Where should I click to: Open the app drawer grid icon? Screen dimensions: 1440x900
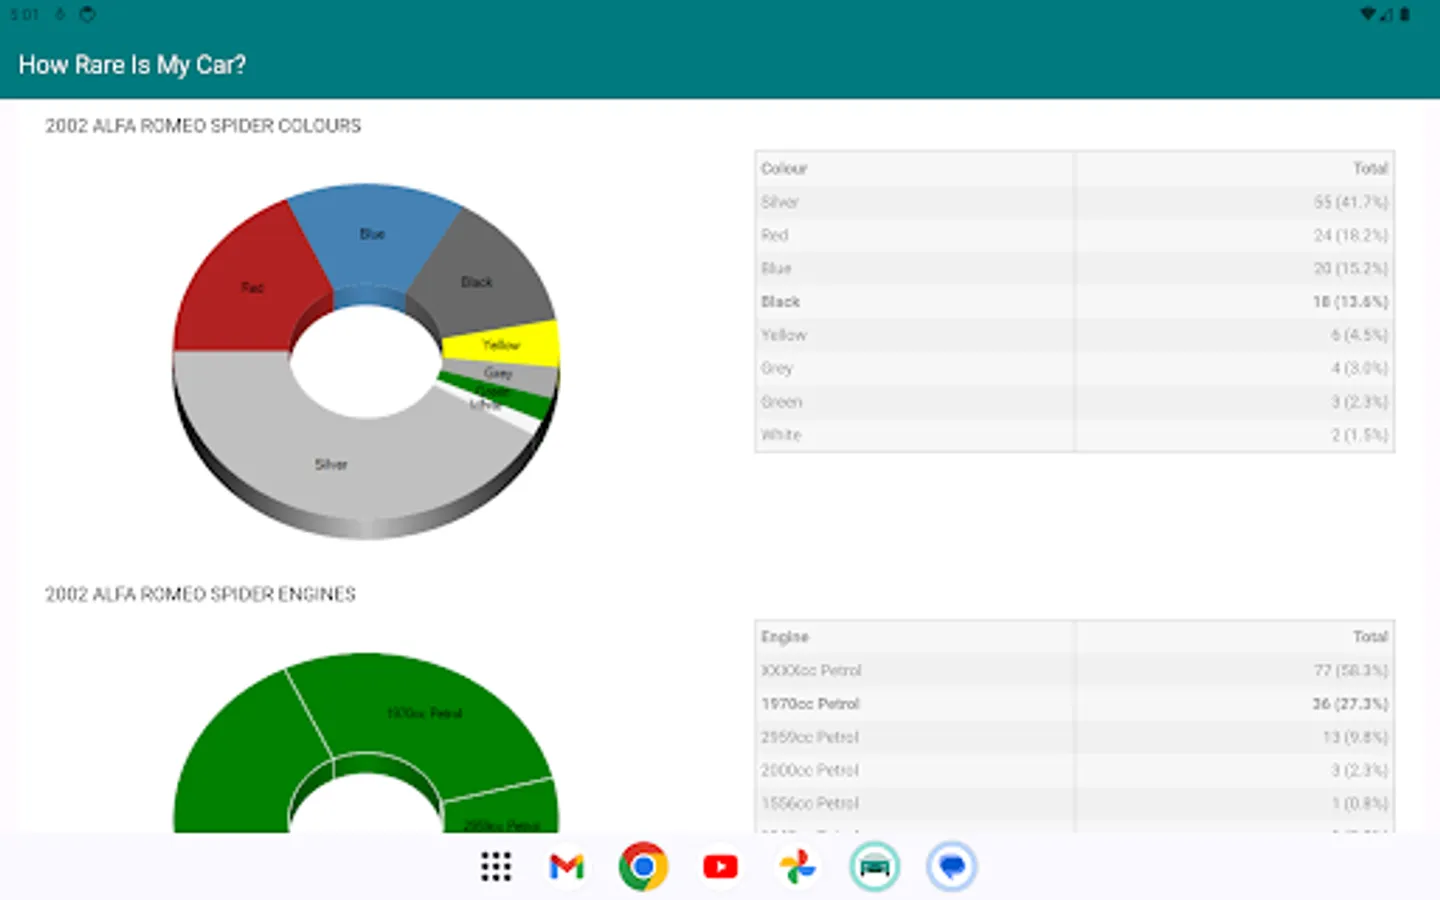click(x=496, y=866)
